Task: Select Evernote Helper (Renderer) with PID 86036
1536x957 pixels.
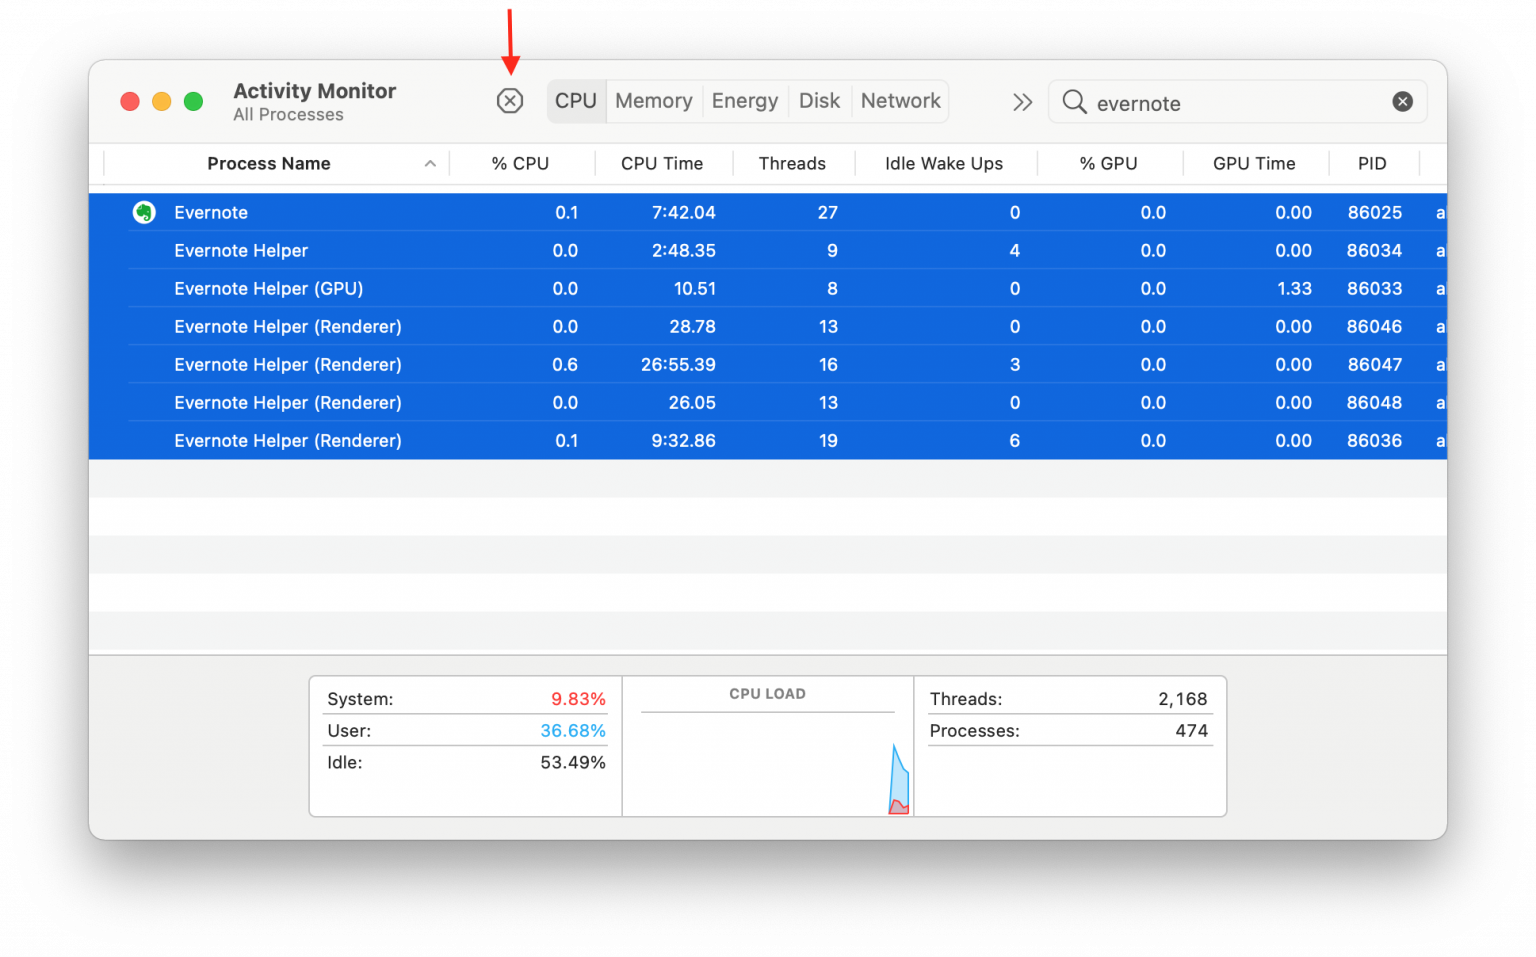Action: pos(768,440)
